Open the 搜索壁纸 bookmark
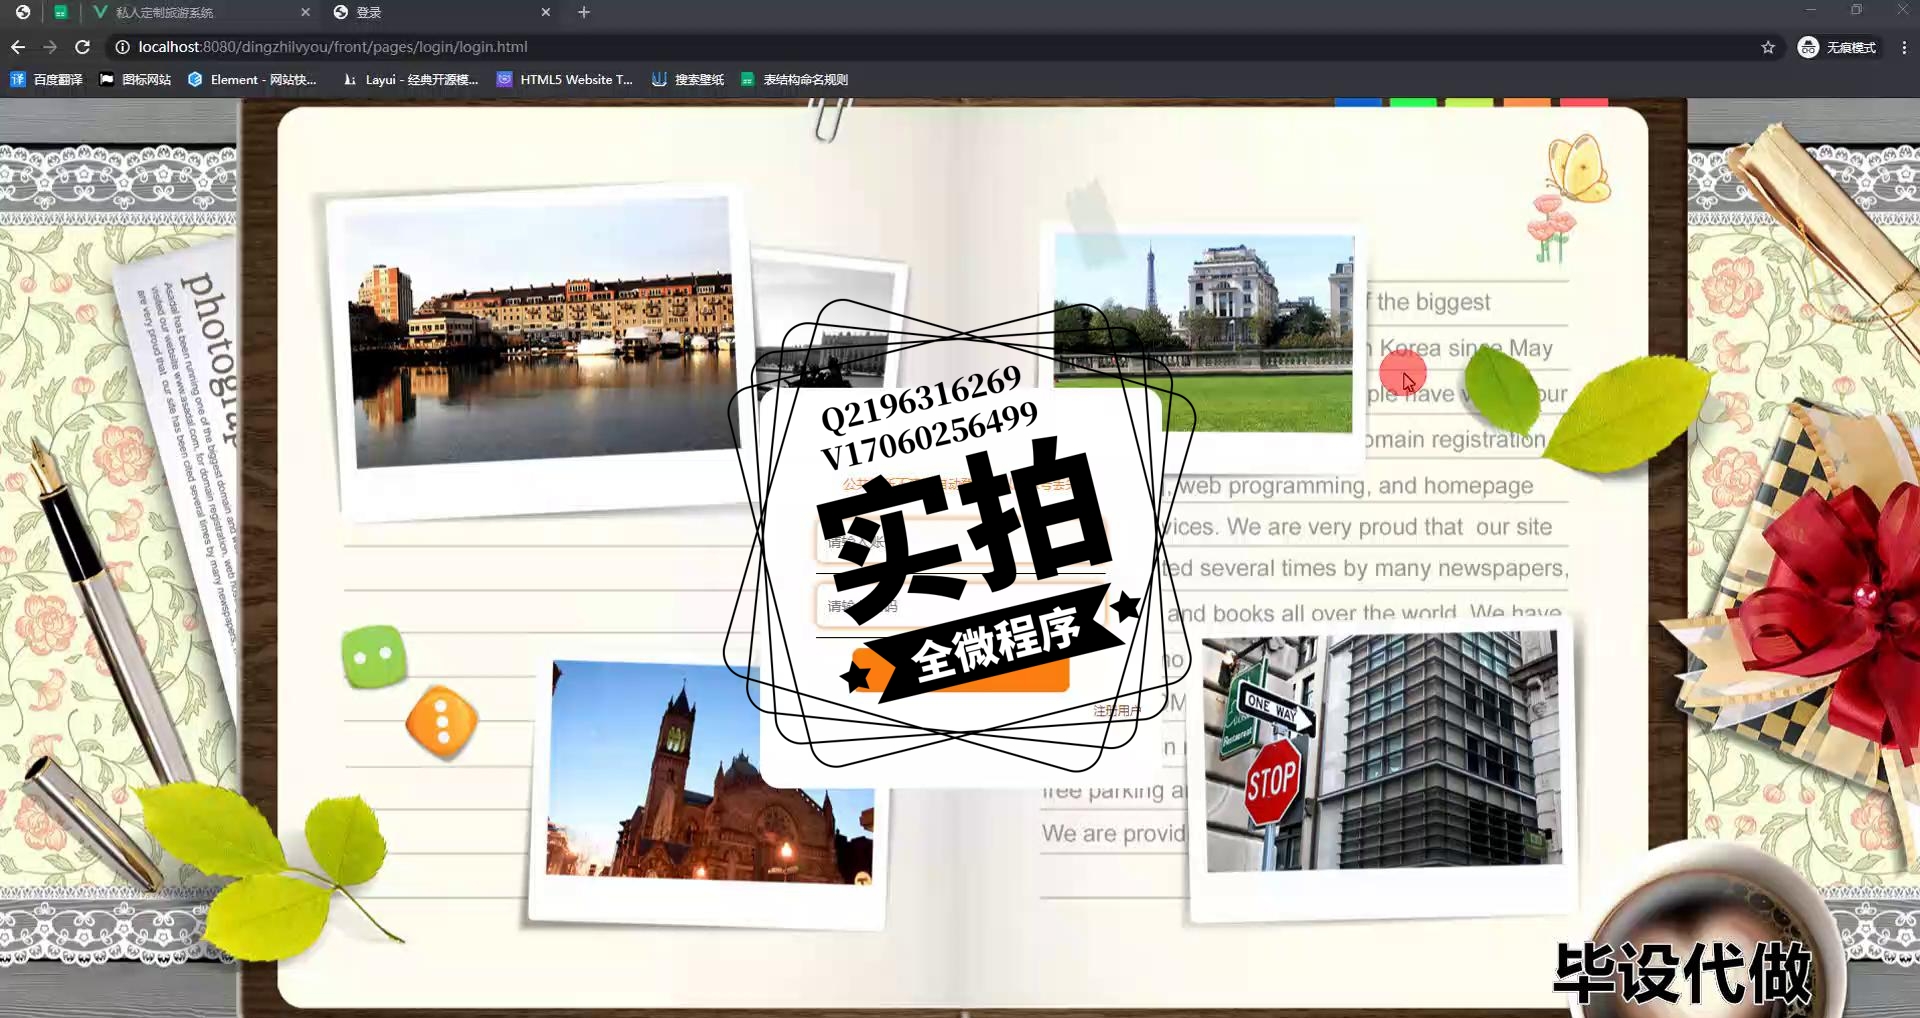The height and width of the screenshot is (1018, 1920). pos(688,79)
